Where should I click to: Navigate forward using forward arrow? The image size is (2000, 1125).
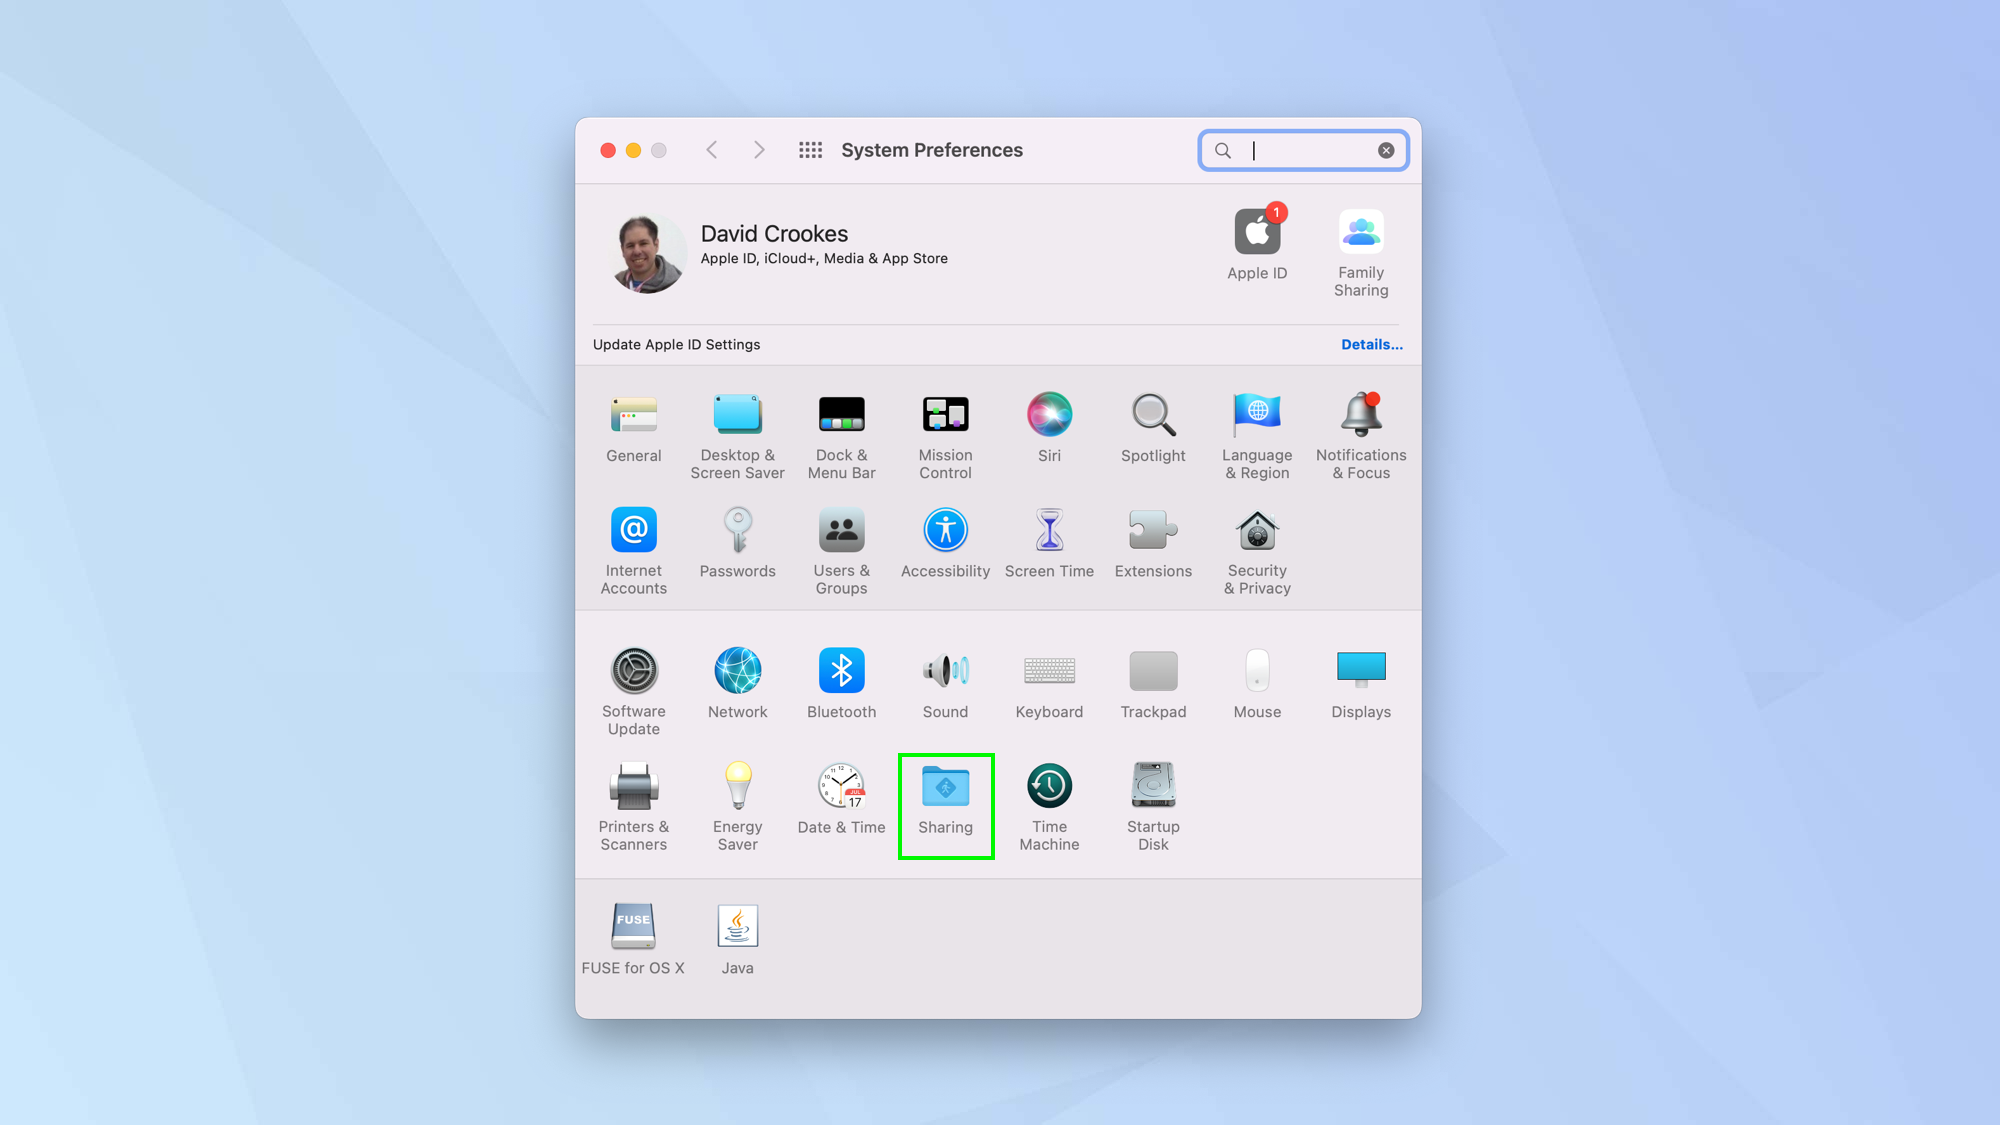[x=760, y=148]
